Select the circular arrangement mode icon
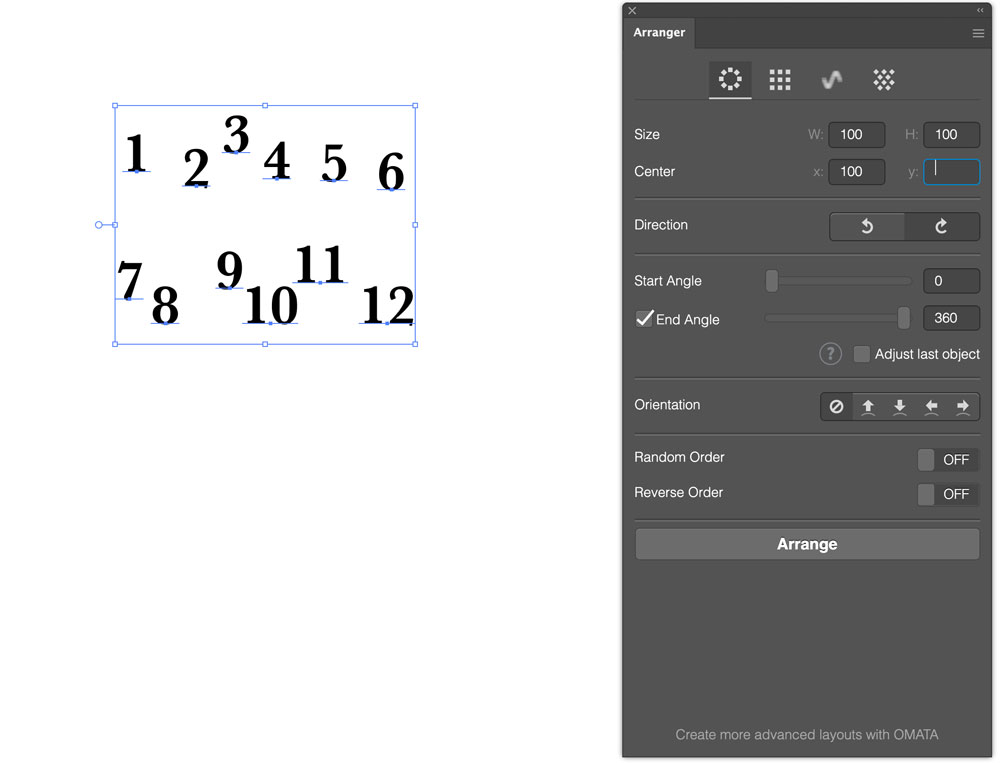The image size is (1000, 763). [x=730, y=79]
